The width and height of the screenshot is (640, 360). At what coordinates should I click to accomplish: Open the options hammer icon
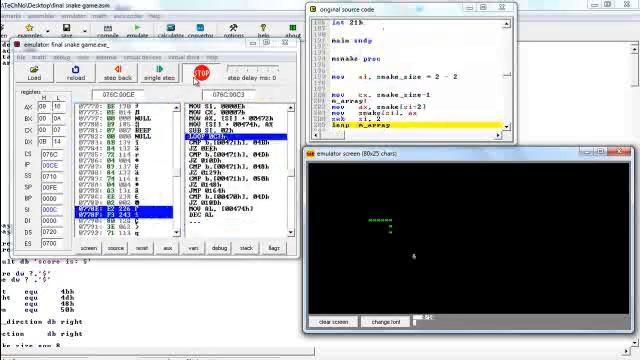[x=233, y=27]
